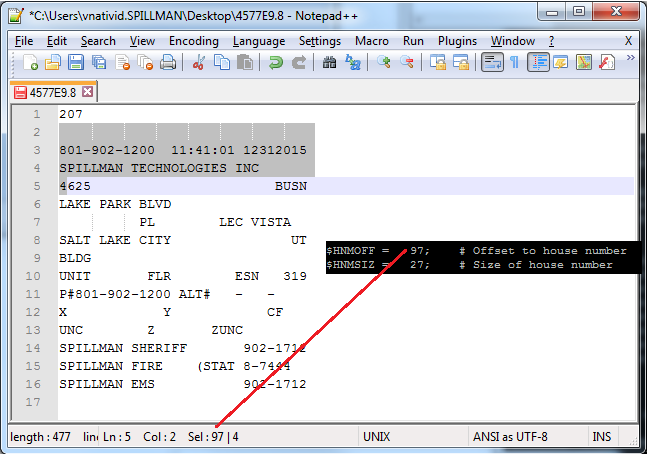The image size is (647, 454).
Task: Click UNIX line ending in status bar
Action: click(376, 437)
